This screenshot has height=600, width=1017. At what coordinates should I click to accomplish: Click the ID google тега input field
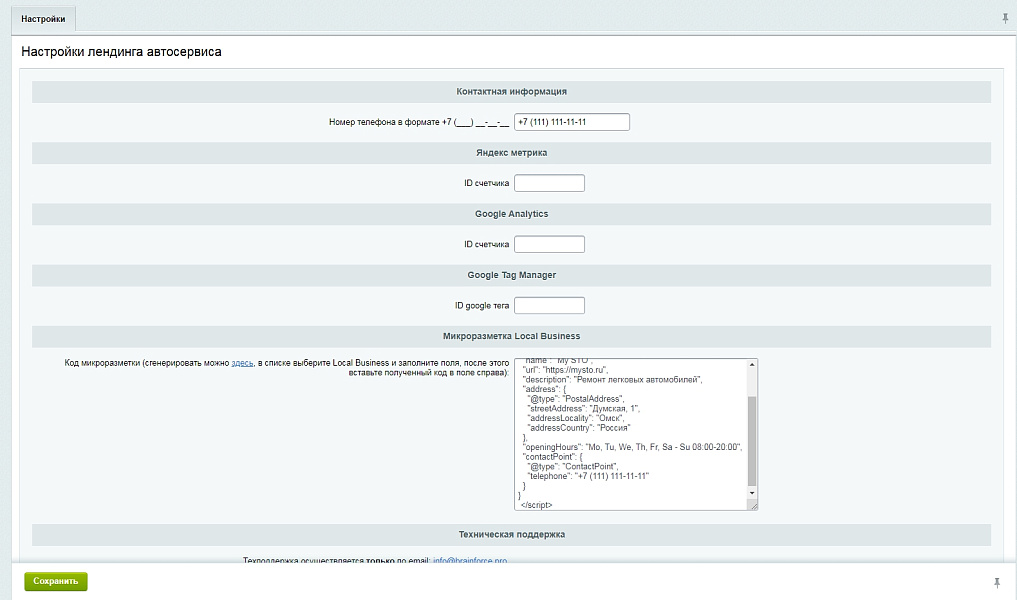coord(549,305)
